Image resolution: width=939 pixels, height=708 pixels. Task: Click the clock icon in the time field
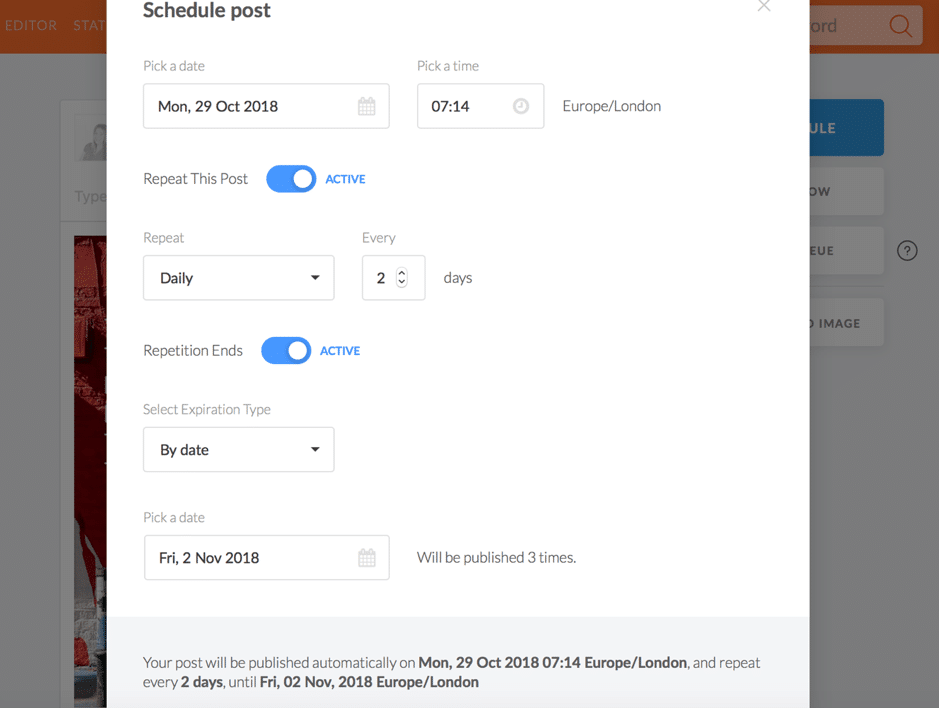[521, 106]
